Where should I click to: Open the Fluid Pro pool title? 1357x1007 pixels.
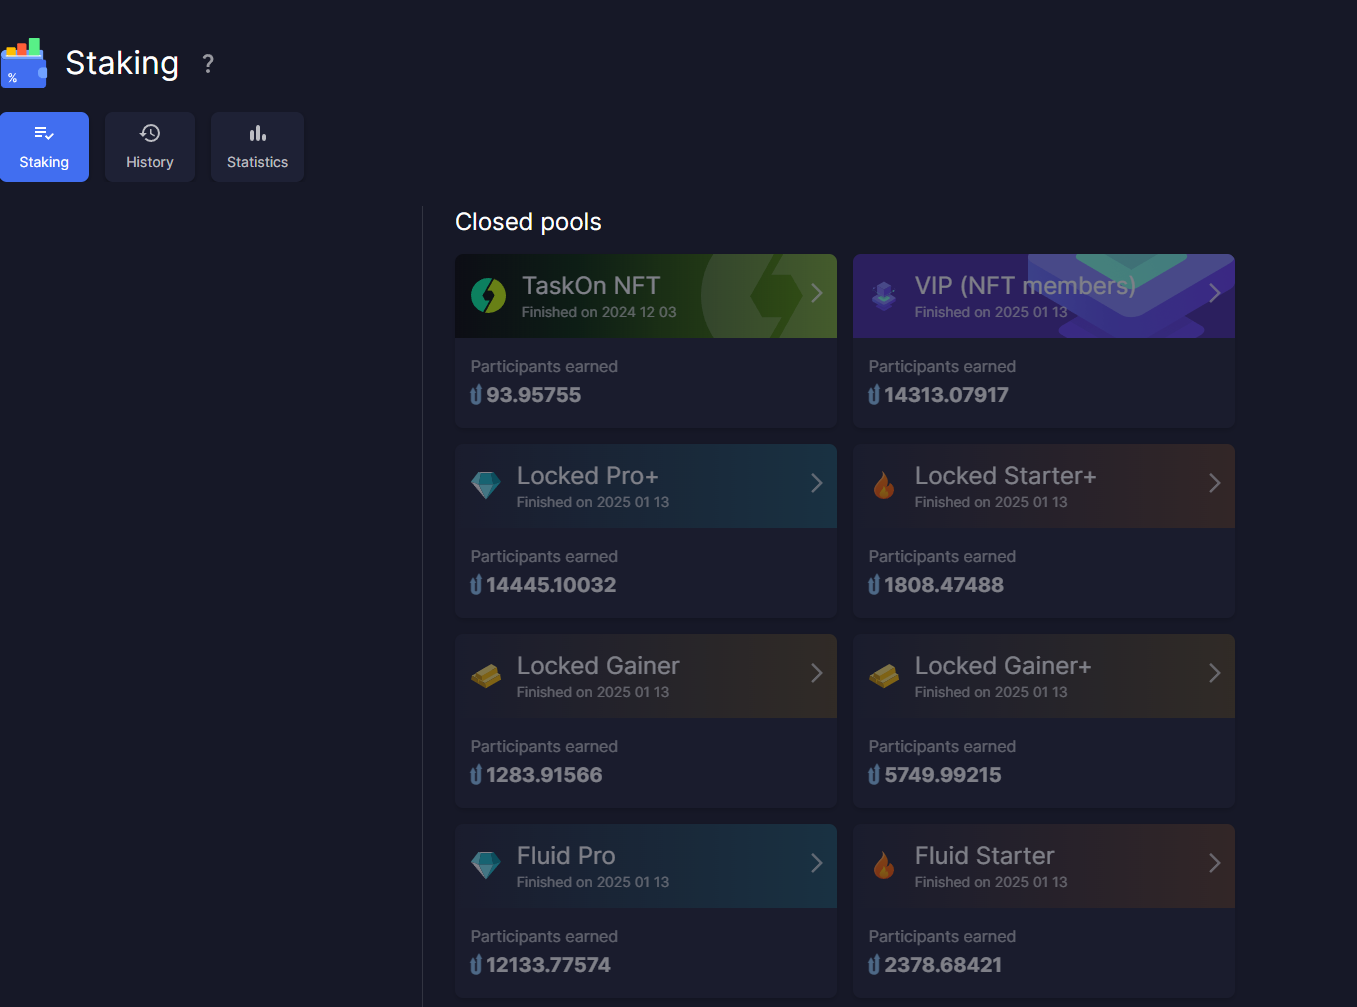pos(566,856)
